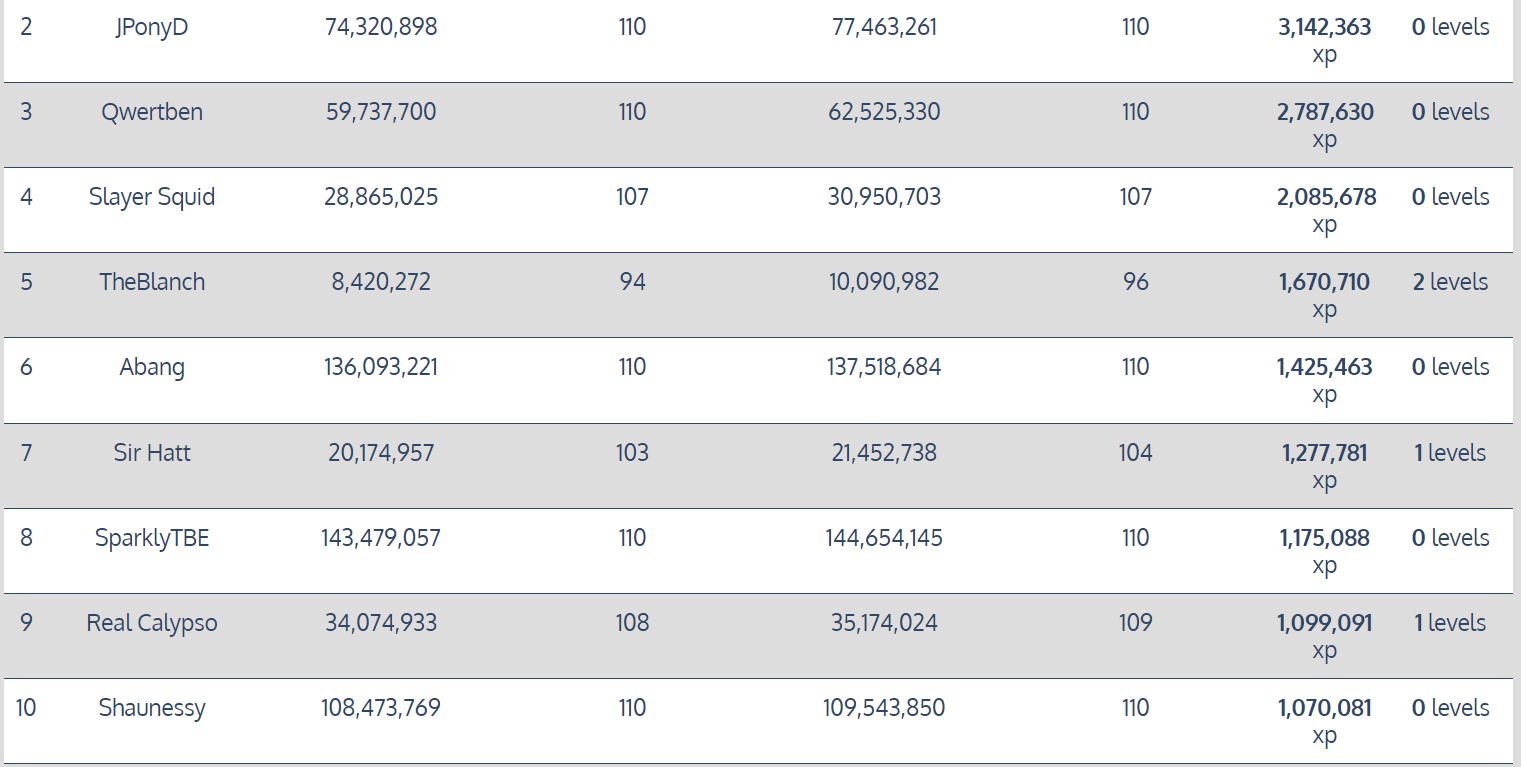Click Qwertben's 2,787,630 xp gain value
Image resolution: width=1521 pixels, height=767 pixels.
[x=1325, y=113]
